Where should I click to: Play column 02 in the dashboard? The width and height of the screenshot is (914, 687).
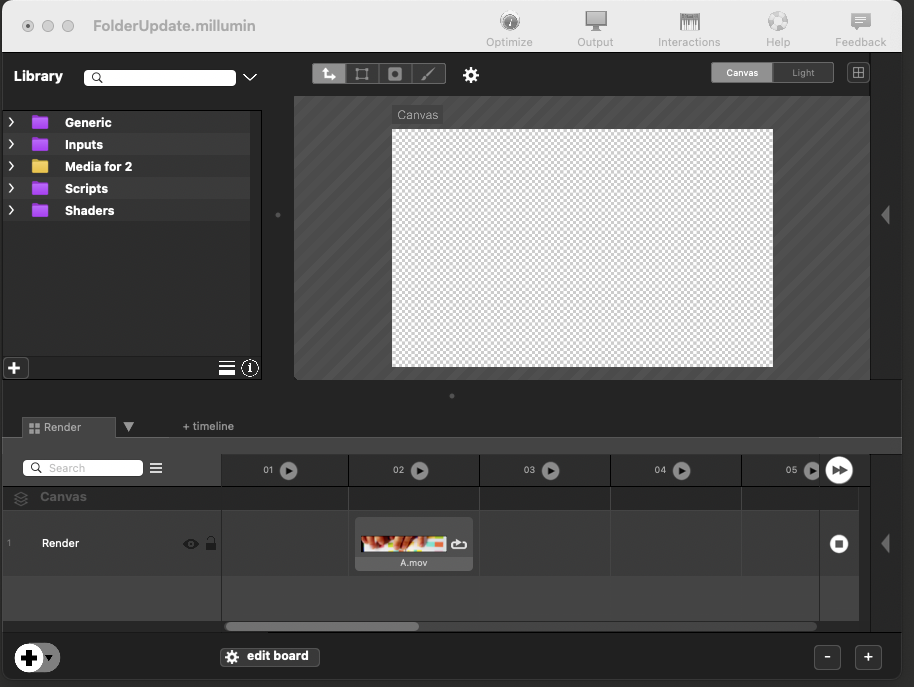pos(419,470)
